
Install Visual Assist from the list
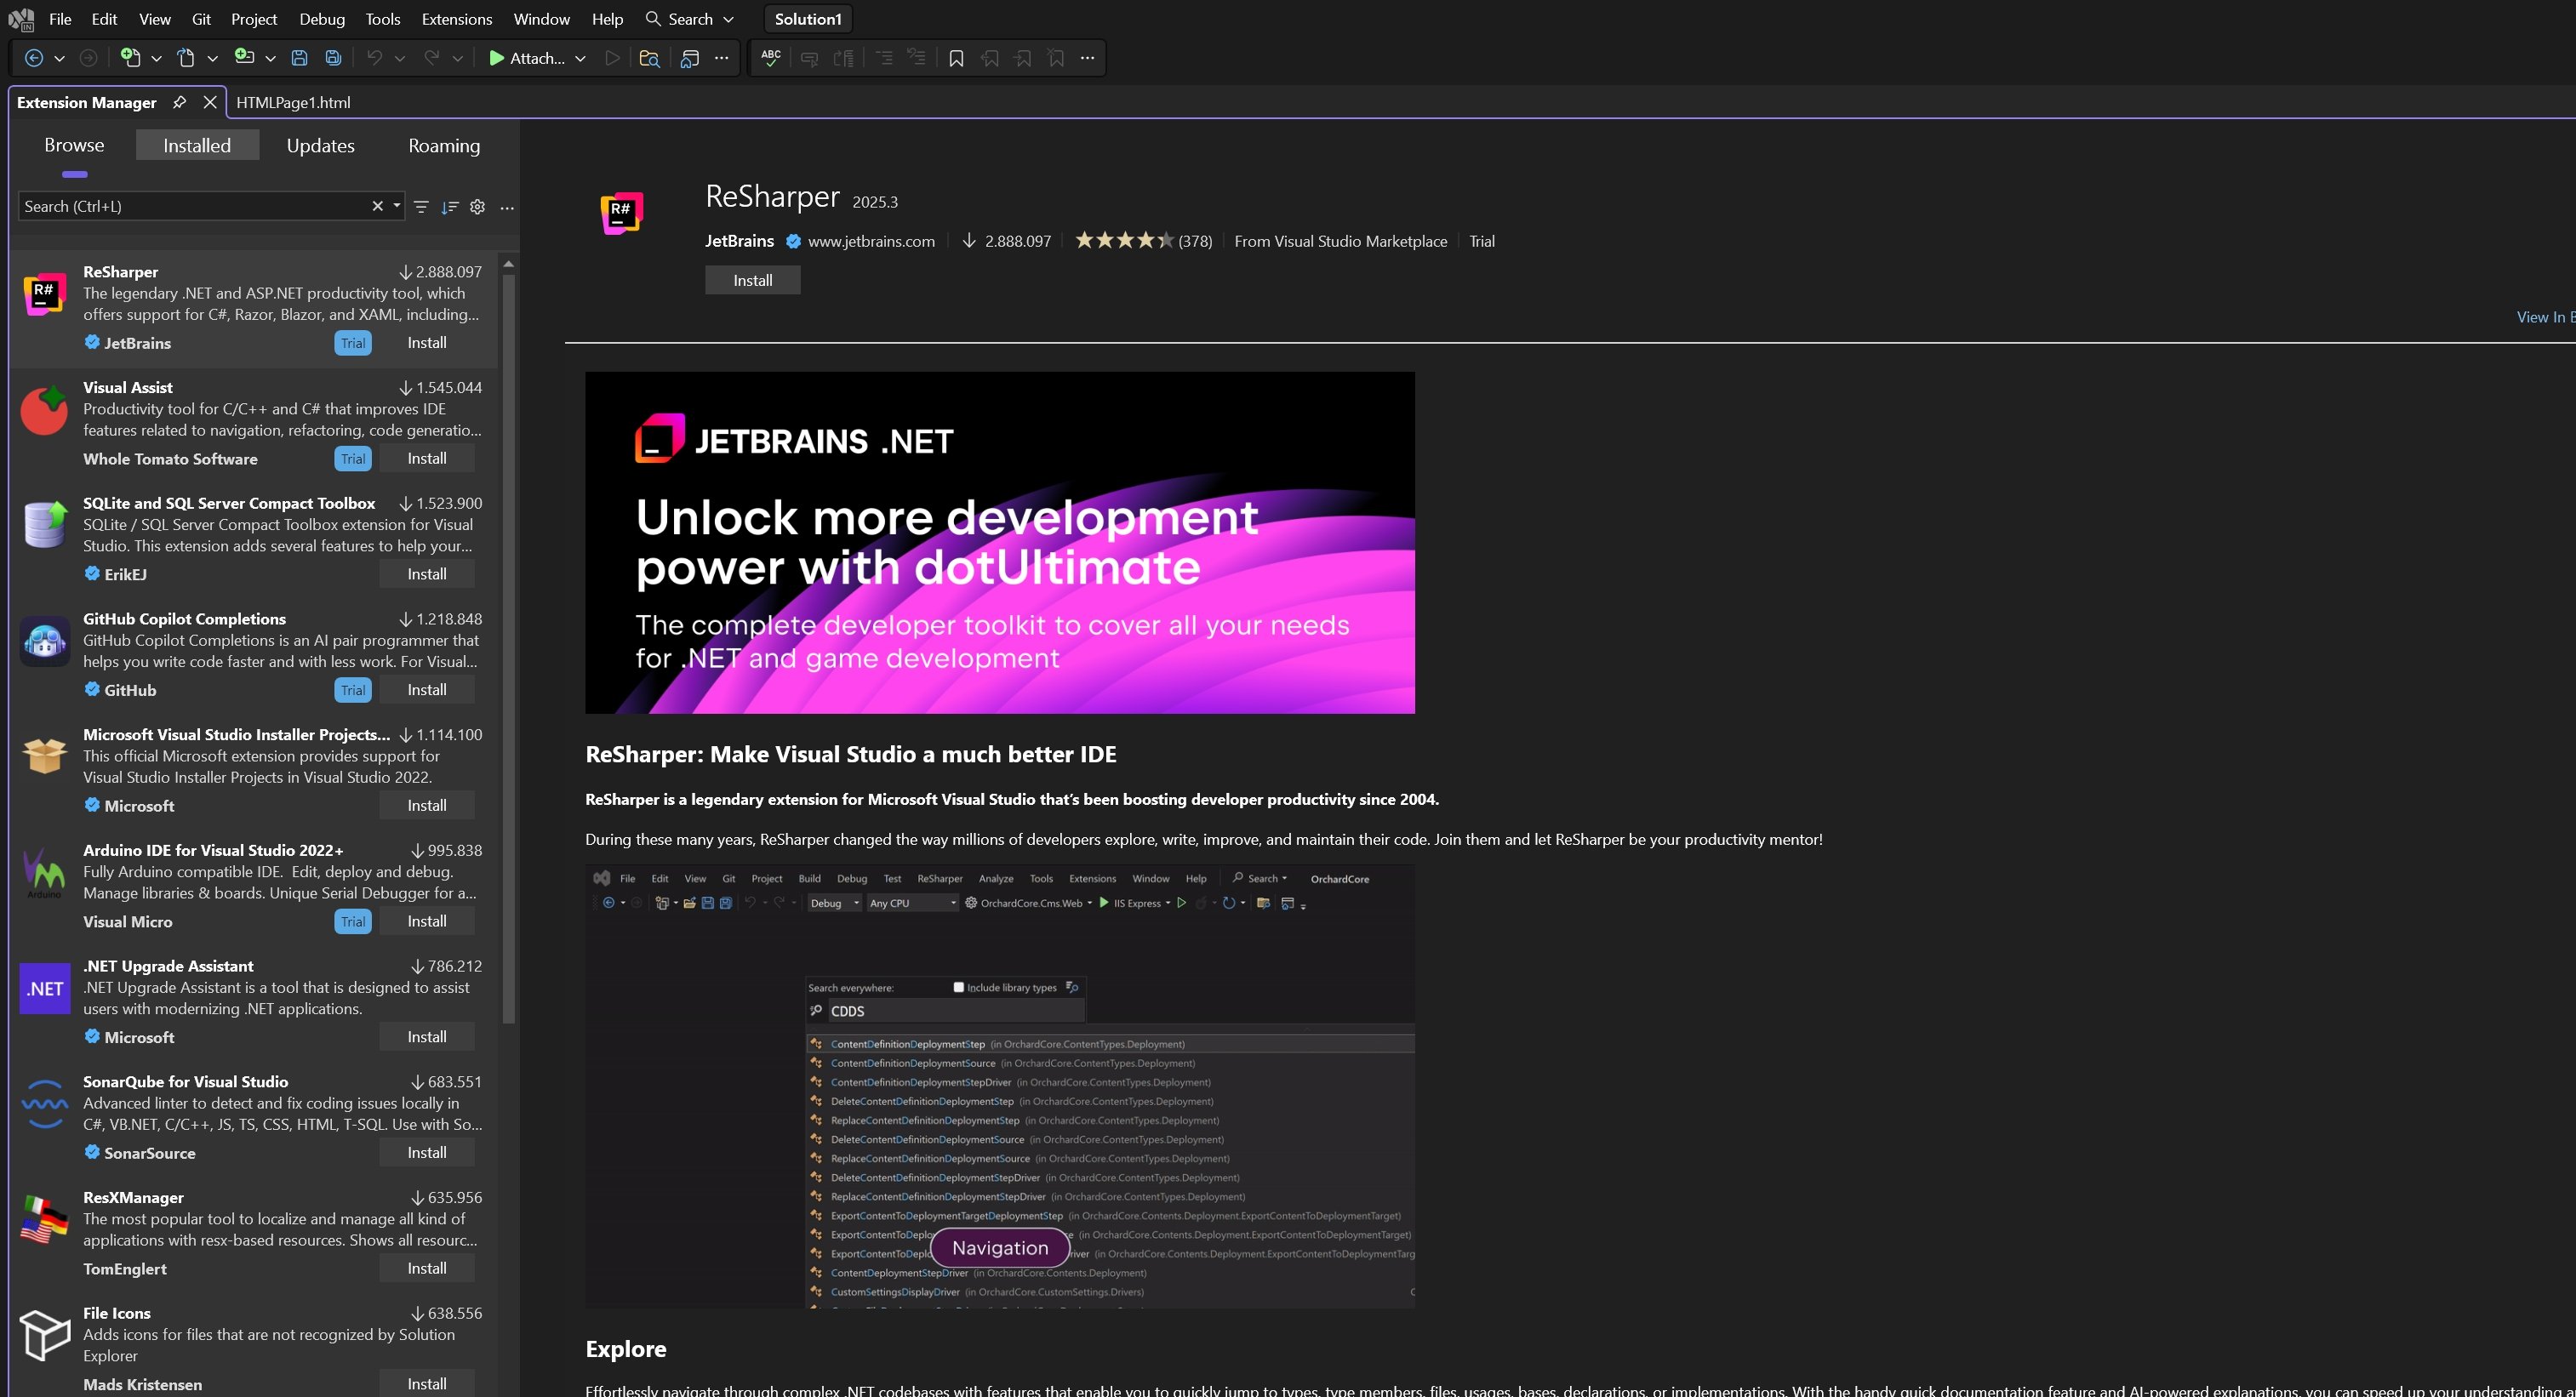coord(427,458)
